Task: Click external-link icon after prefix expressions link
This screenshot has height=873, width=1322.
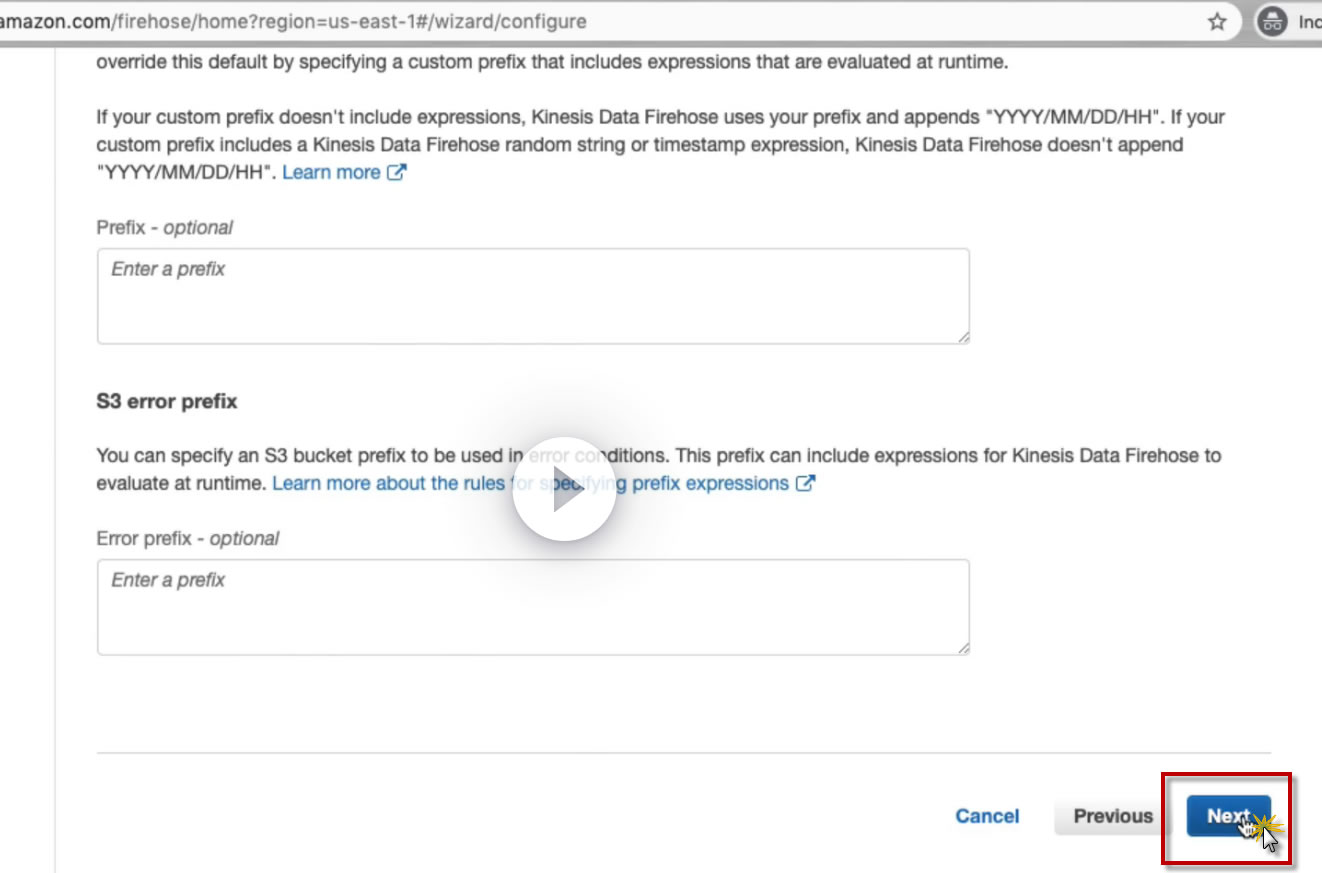Action: click(x=805, y=484)
